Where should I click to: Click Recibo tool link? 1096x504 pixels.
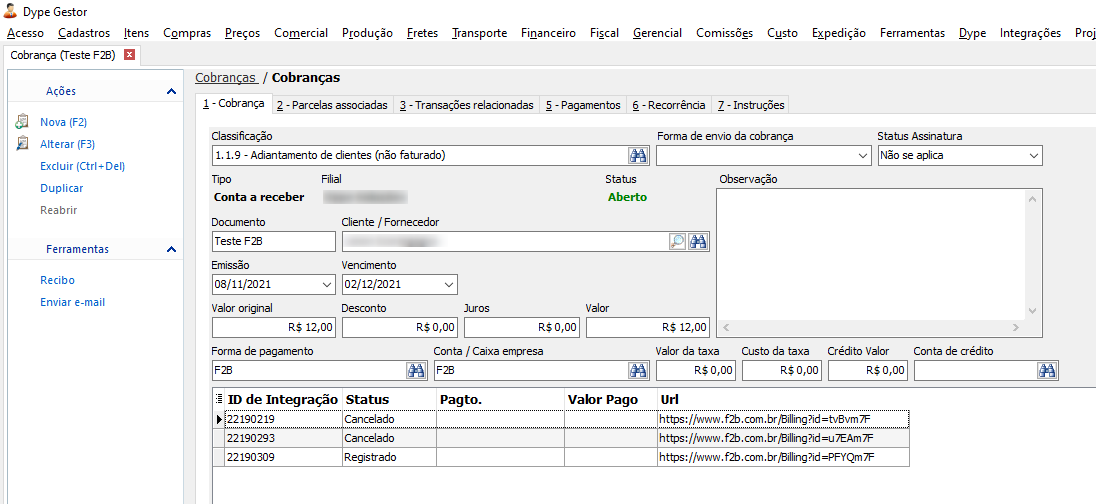click(x=57, y=280)
